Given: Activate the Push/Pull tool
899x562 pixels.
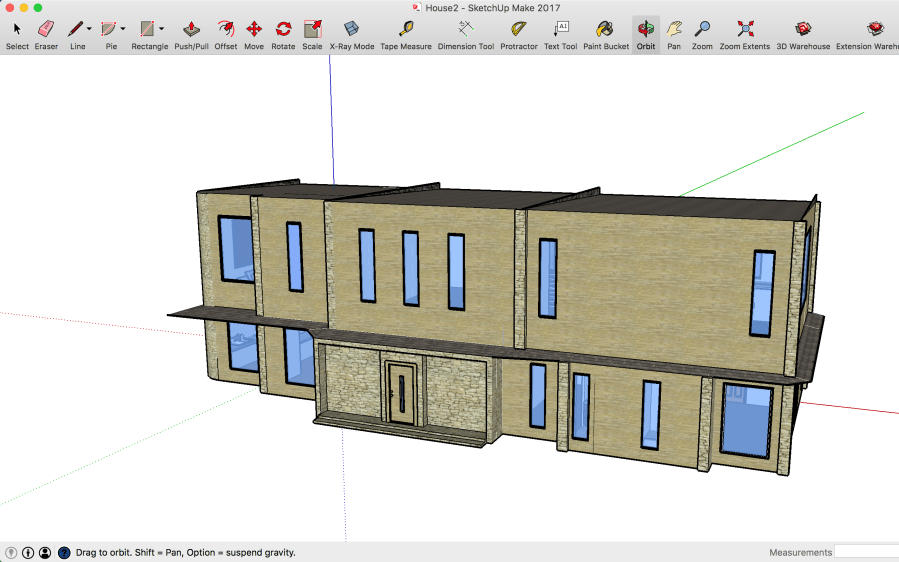Looking at the screenshot, I should pos(191,30).
